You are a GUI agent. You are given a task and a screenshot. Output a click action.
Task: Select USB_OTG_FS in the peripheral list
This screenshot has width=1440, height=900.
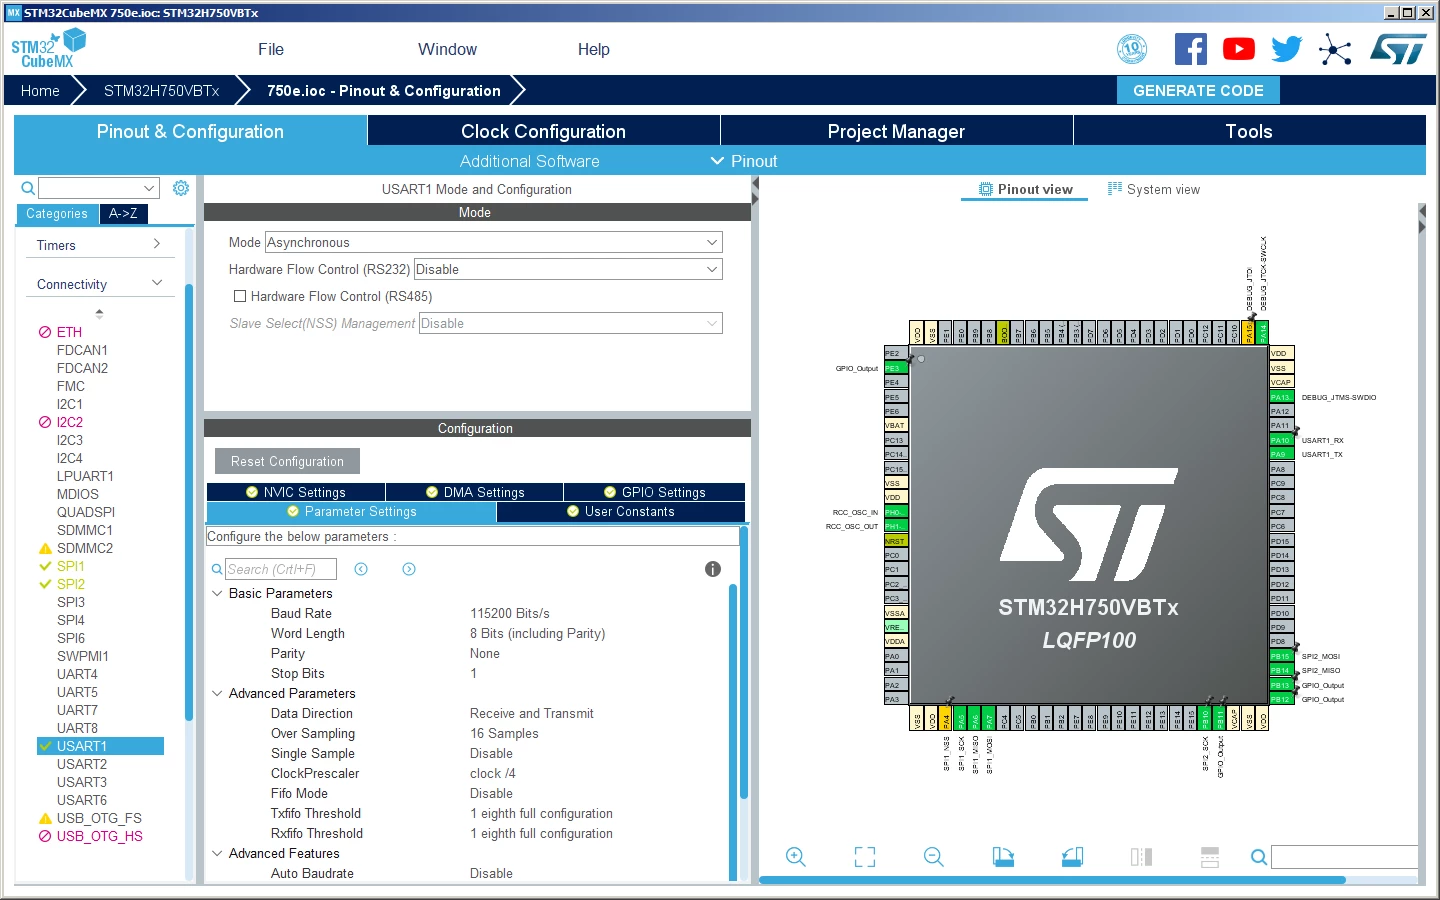tap(99, 818)
